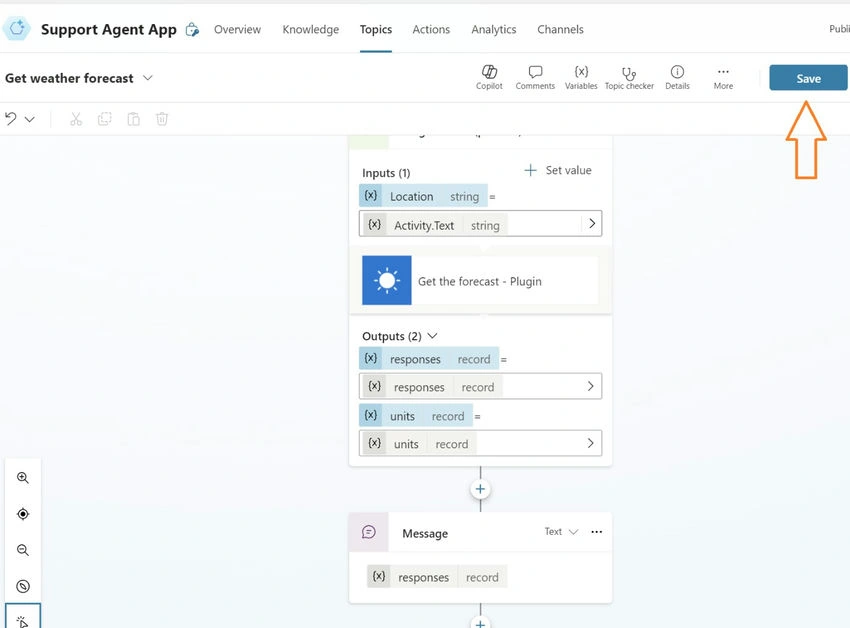Open the Message Text type dropdown
The width and height of the screenshot is (850, 628).
coord(562,531)
